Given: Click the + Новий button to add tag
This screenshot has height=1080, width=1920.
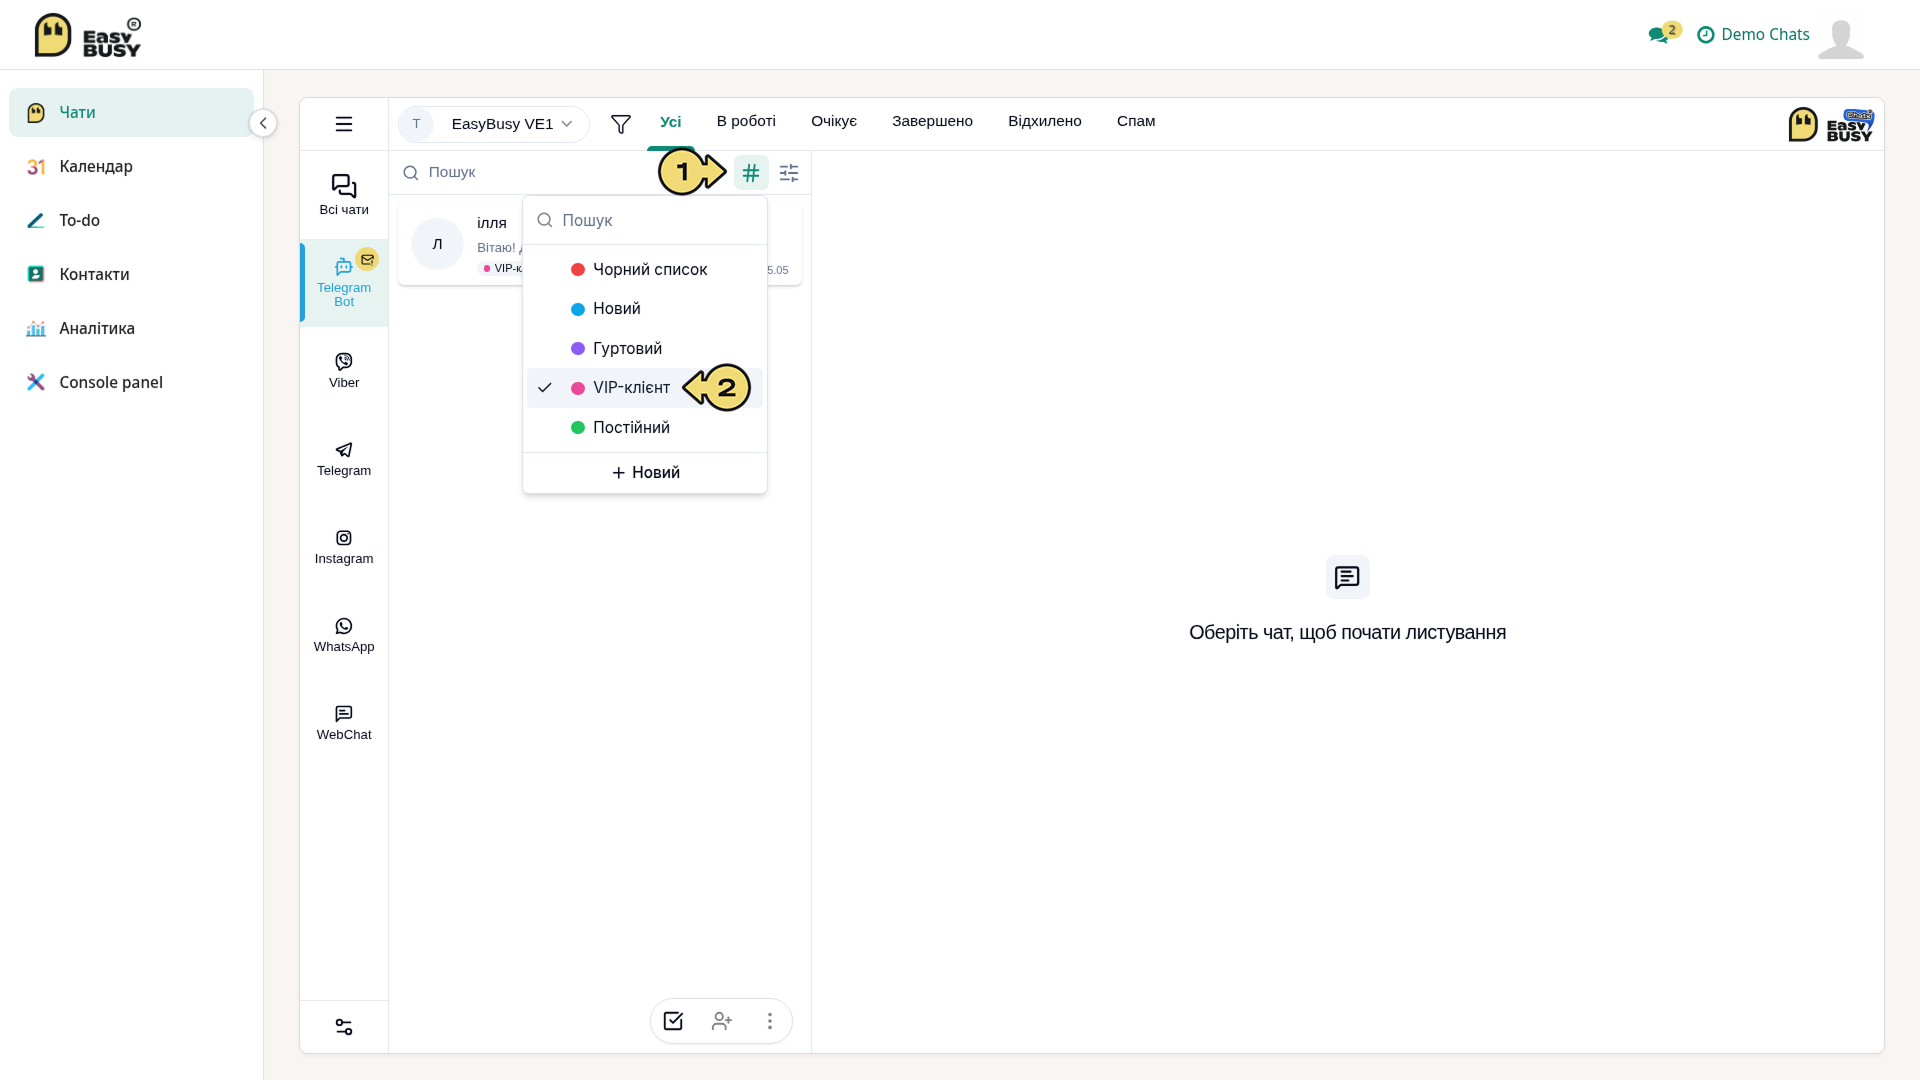Looking at the screenshot, I should pyautogui.click(x=645, y=473).
